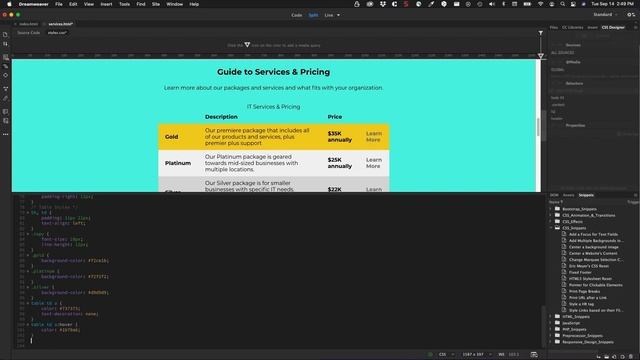The width and height of the screenshot is (640, 360).
Task: Select Source Code related file
Action: [x=29, y=33]
